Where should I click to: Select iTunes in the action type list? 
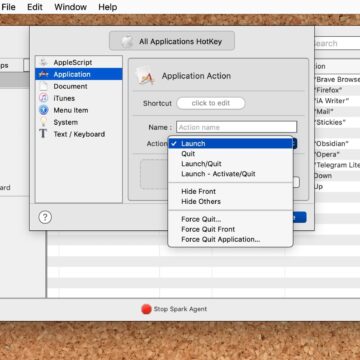coord(79,98)
